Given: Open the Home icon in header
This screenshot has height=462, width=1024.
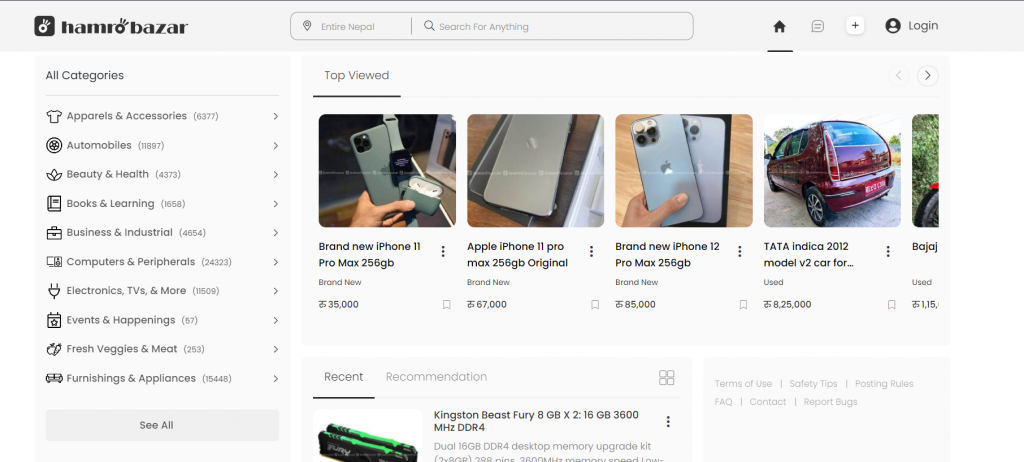Looking at the screenshot, I should (779, 26).
